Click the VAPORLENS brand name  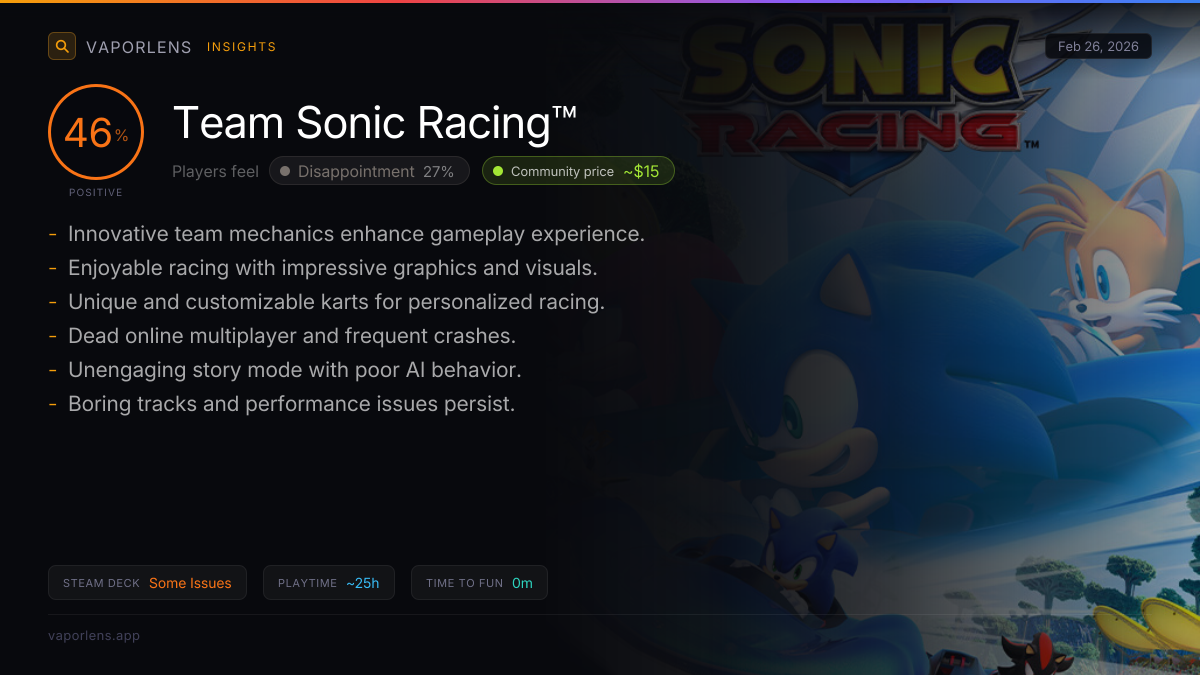pyautogui.click(x=139, y=47)
